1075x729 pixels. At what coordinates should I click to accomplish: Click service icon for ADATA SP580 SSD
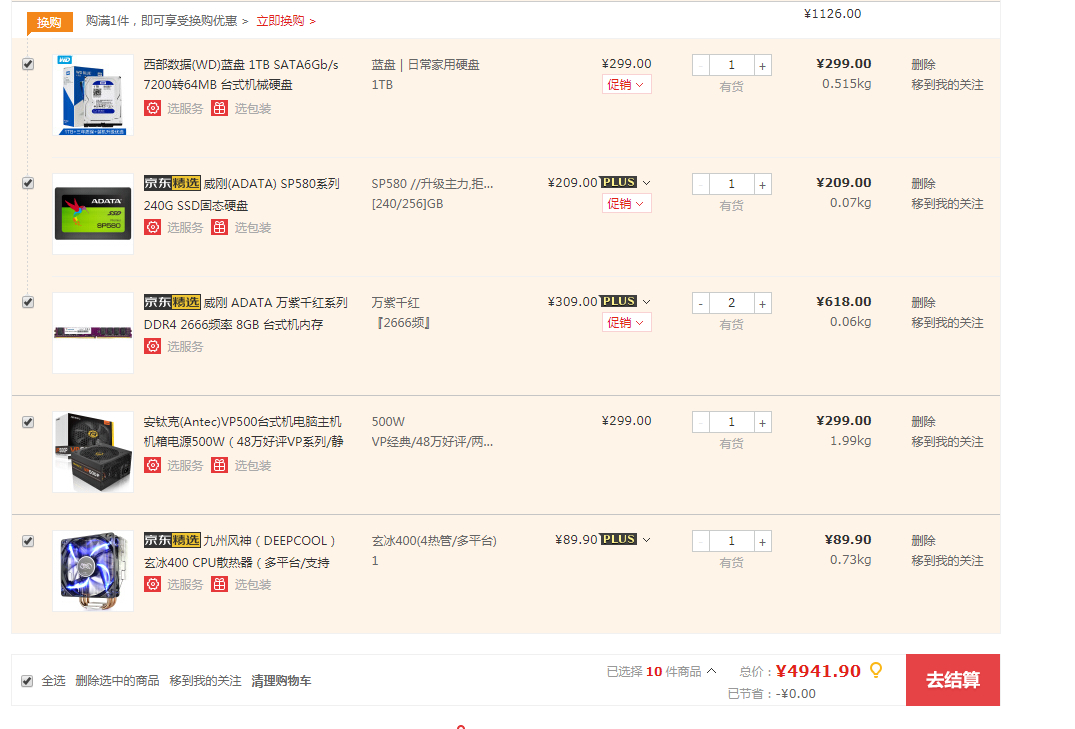[152, 227]
